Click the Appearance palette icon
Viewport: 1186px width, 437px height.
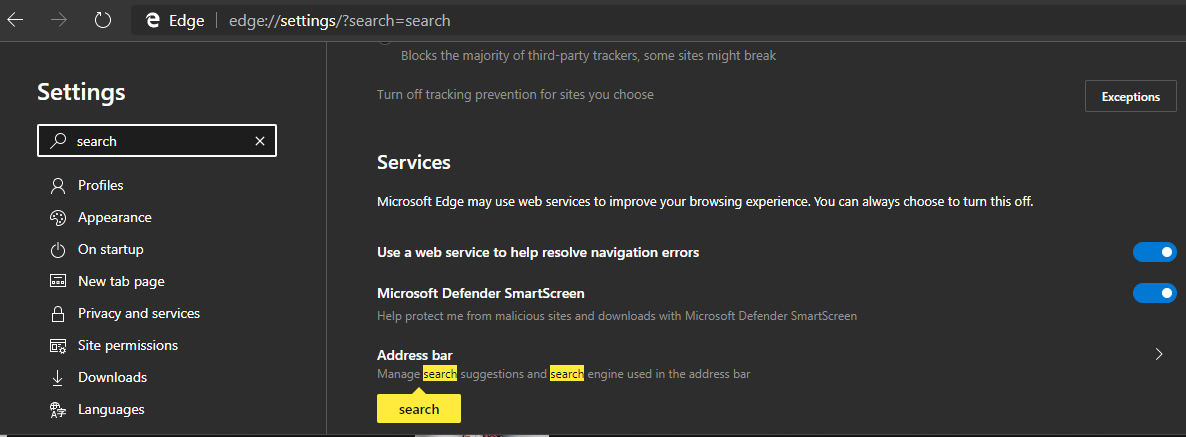(58, 217)
